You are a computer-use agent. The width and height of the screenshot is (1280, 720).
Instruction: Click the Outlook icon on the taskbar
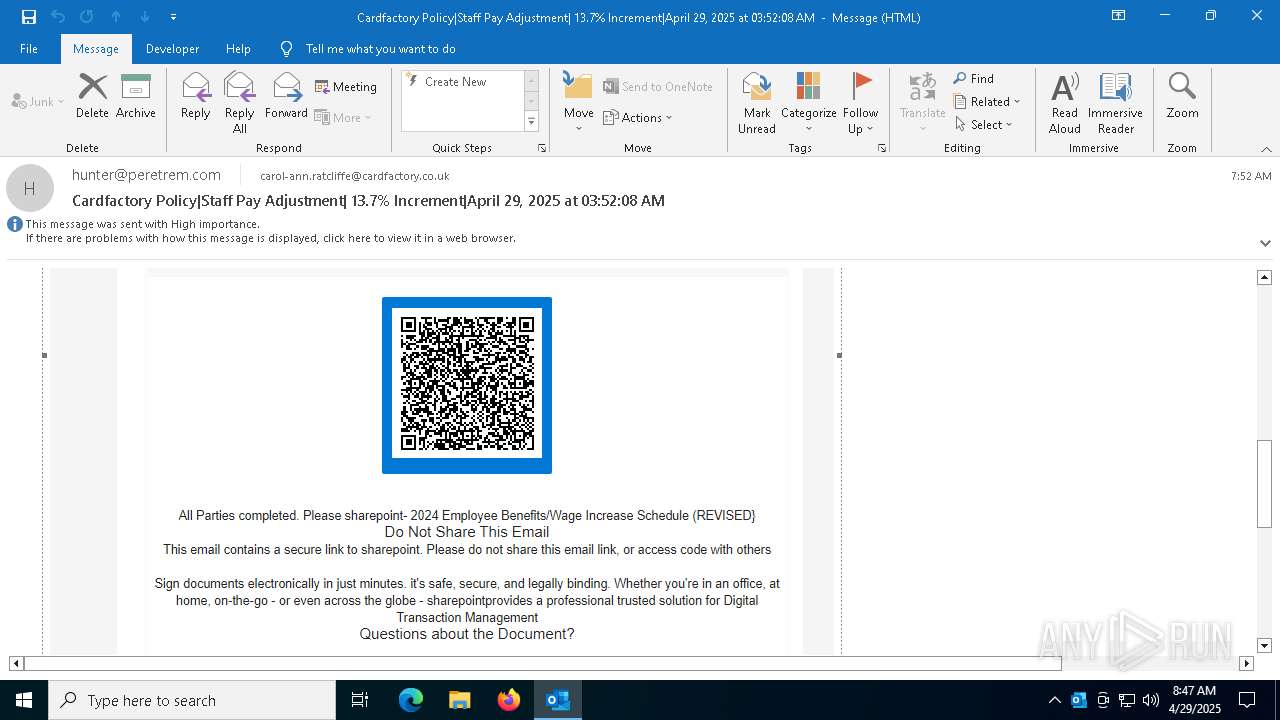[558, 700]
